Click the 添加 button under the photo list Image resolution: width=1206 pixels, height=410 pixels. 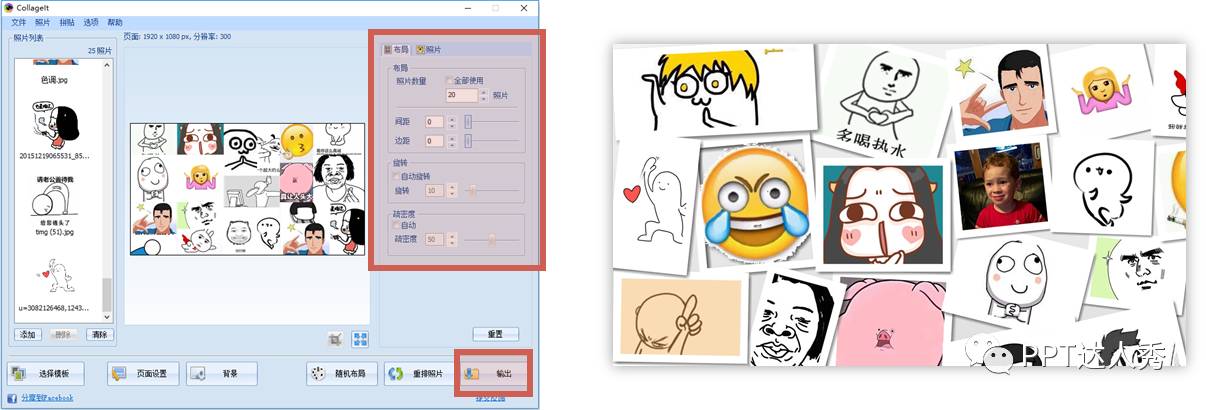click(28, 334)
